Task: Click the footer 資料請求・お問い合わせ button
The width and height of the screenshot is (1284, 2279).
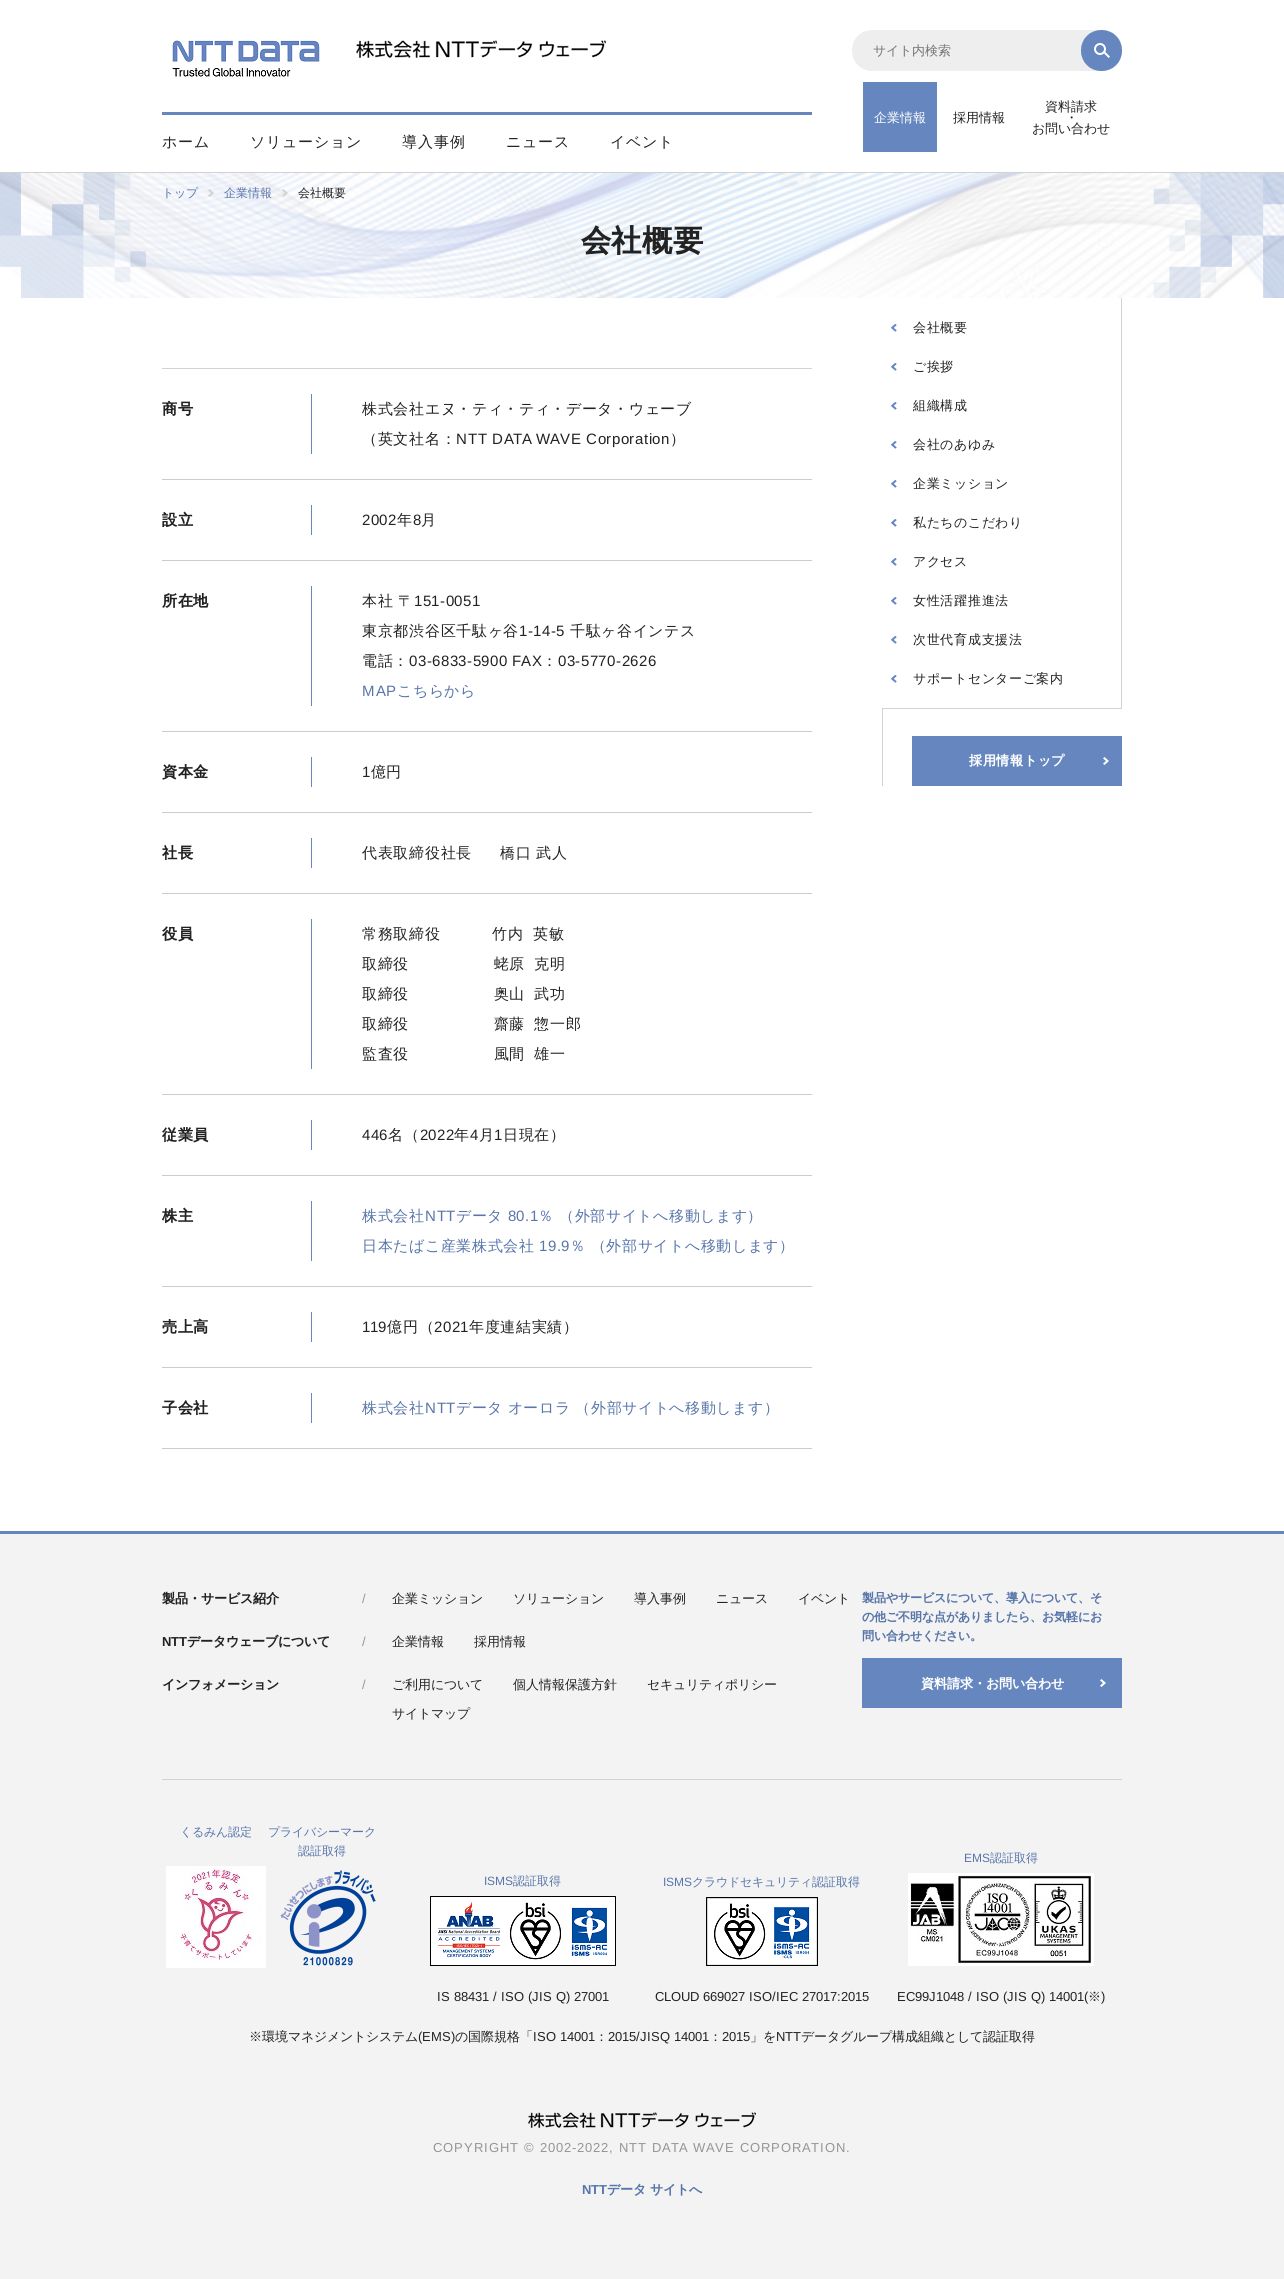Action: pyautogui.click(x=992, y=1683)
